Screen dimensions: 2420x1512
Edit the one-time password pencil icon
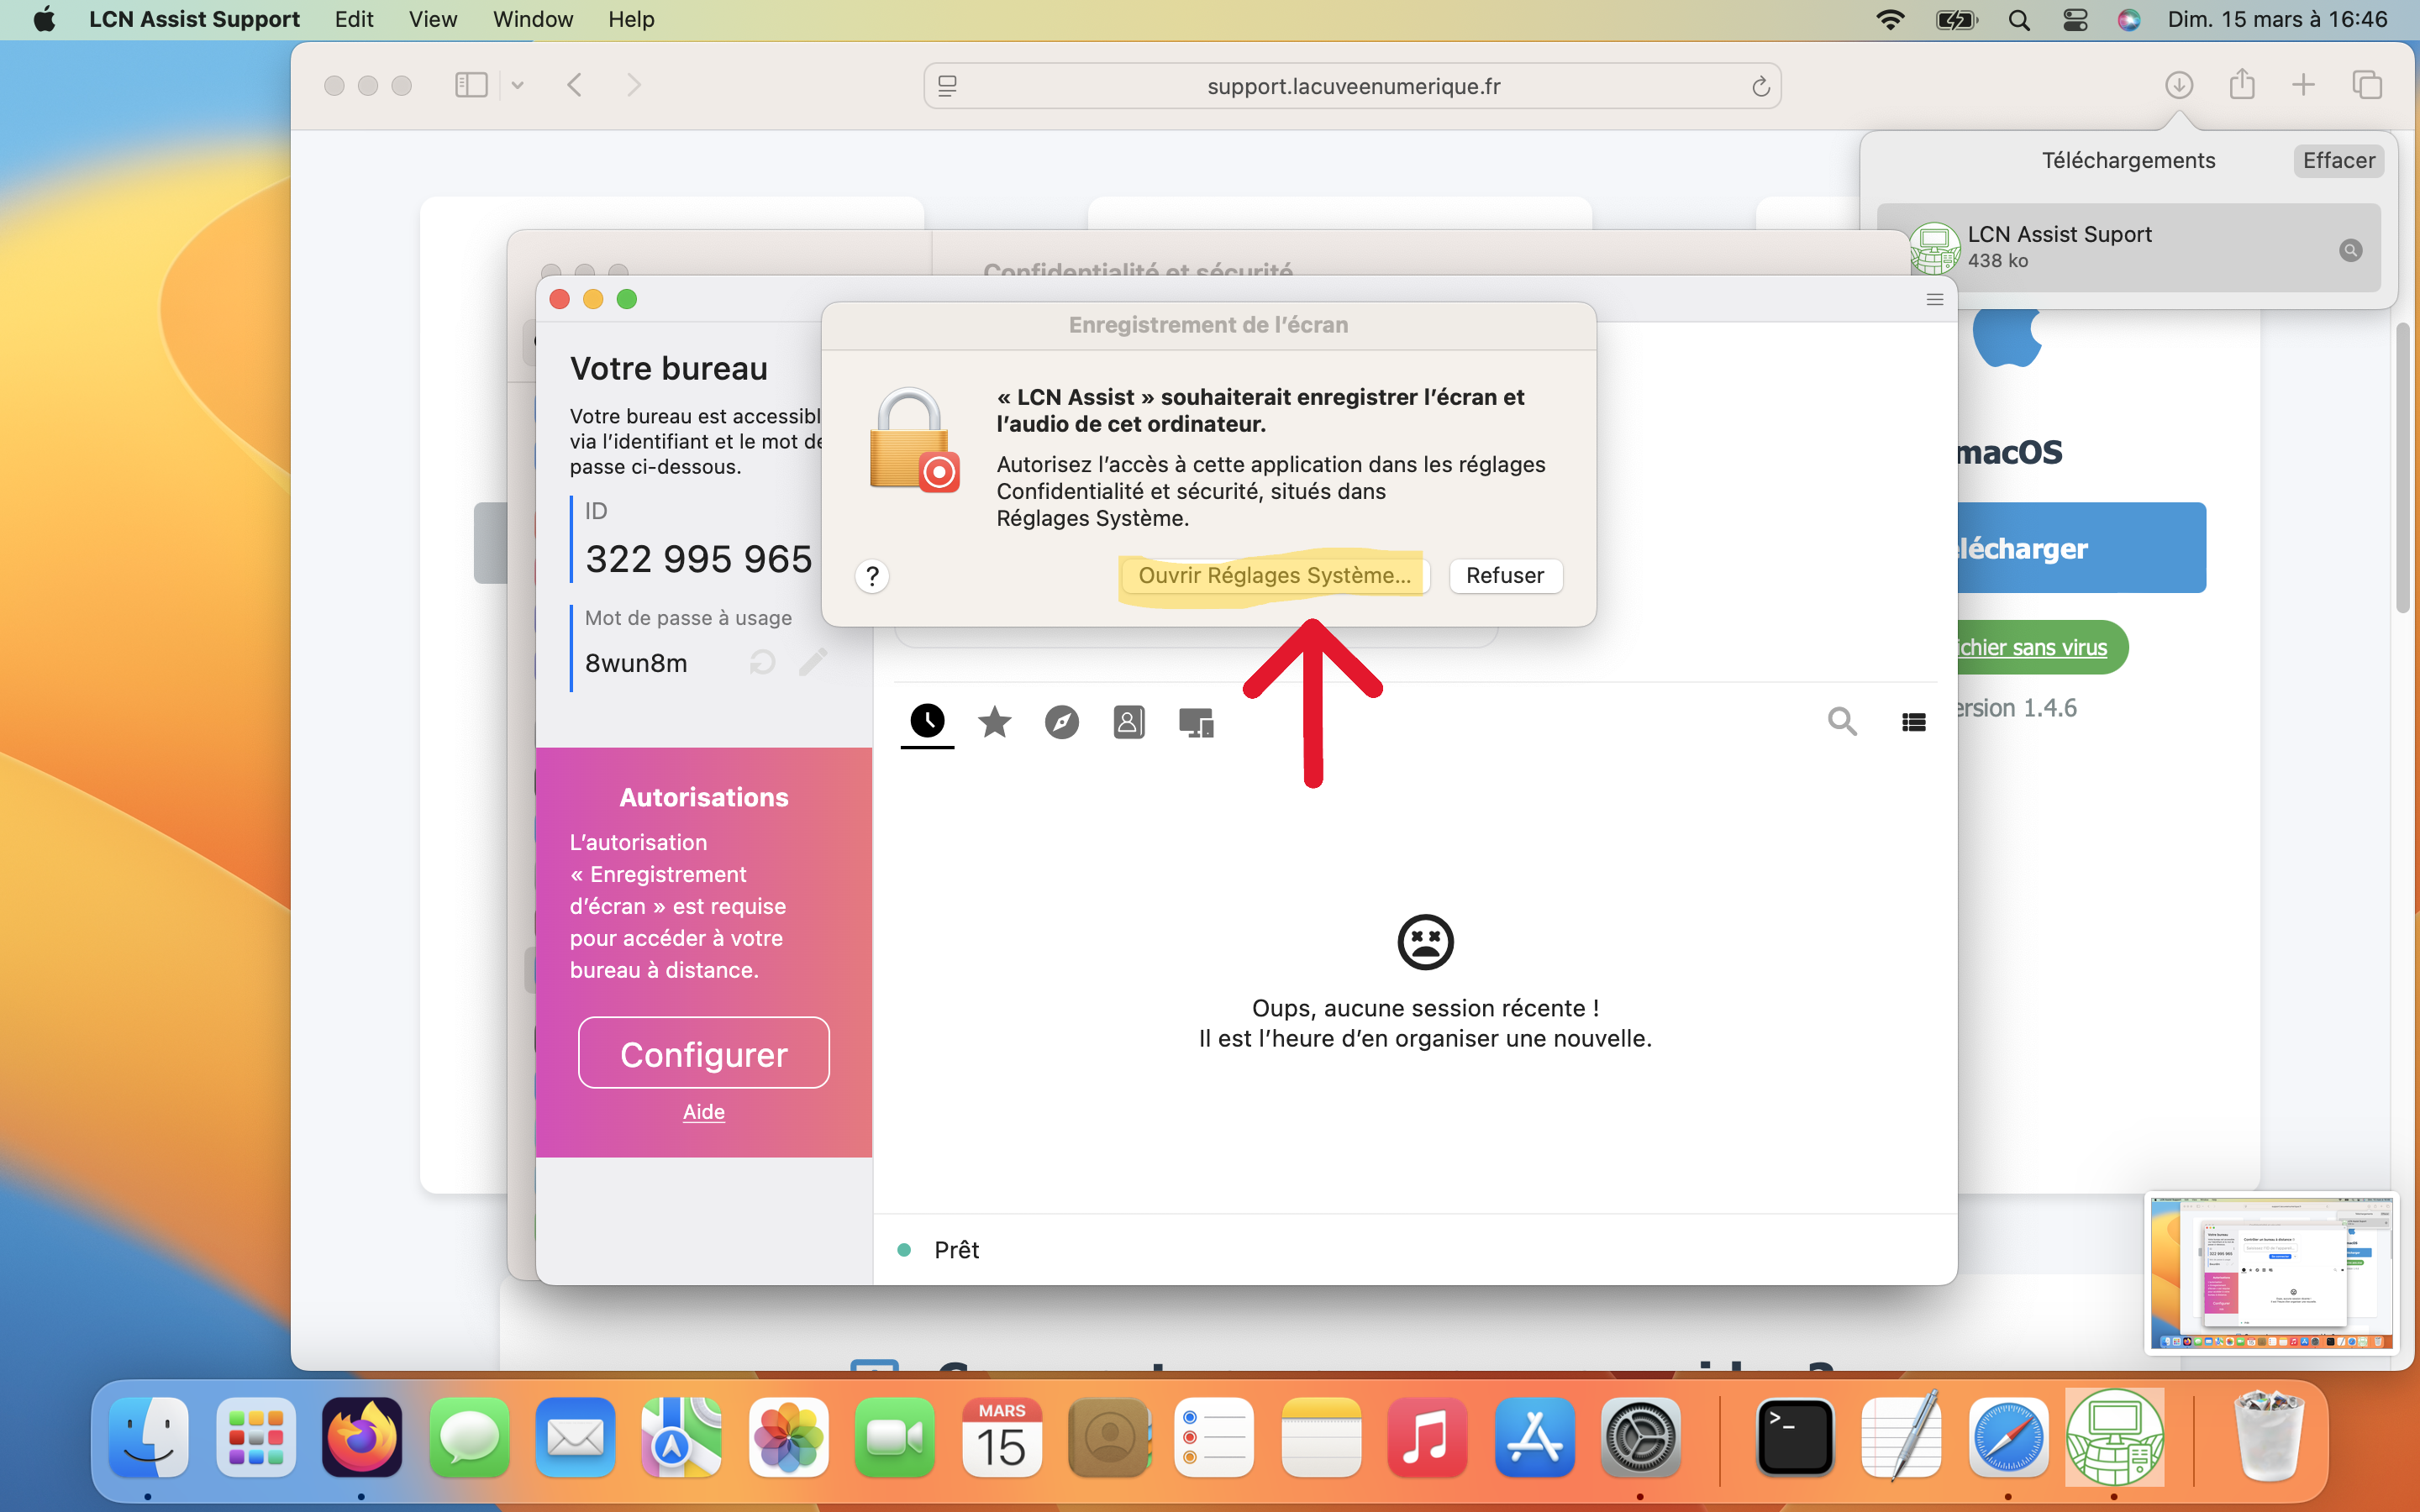point(813,661)
